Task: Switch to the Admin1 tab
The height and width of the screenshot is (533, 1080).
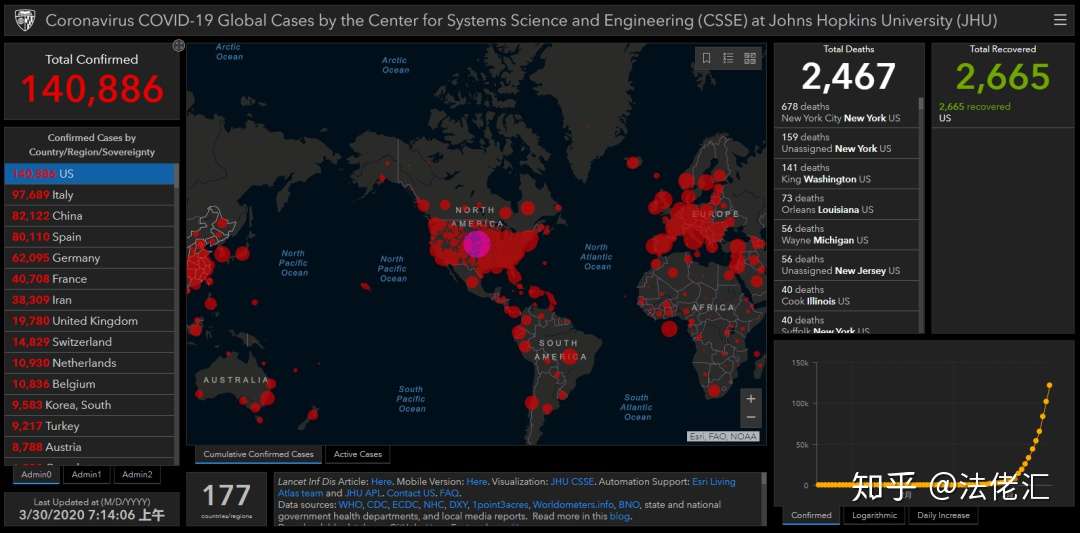Action: coord(86,474)
